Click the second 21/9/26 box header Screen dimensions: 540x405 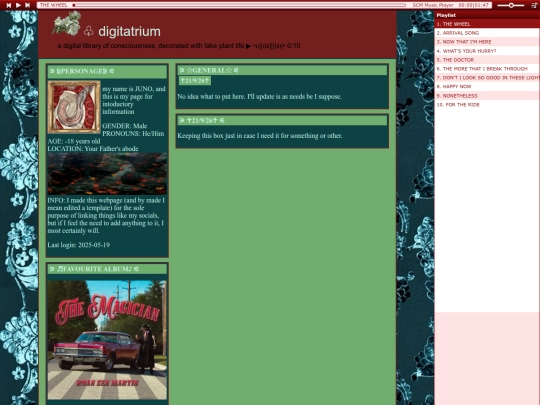tap(282, 120)
